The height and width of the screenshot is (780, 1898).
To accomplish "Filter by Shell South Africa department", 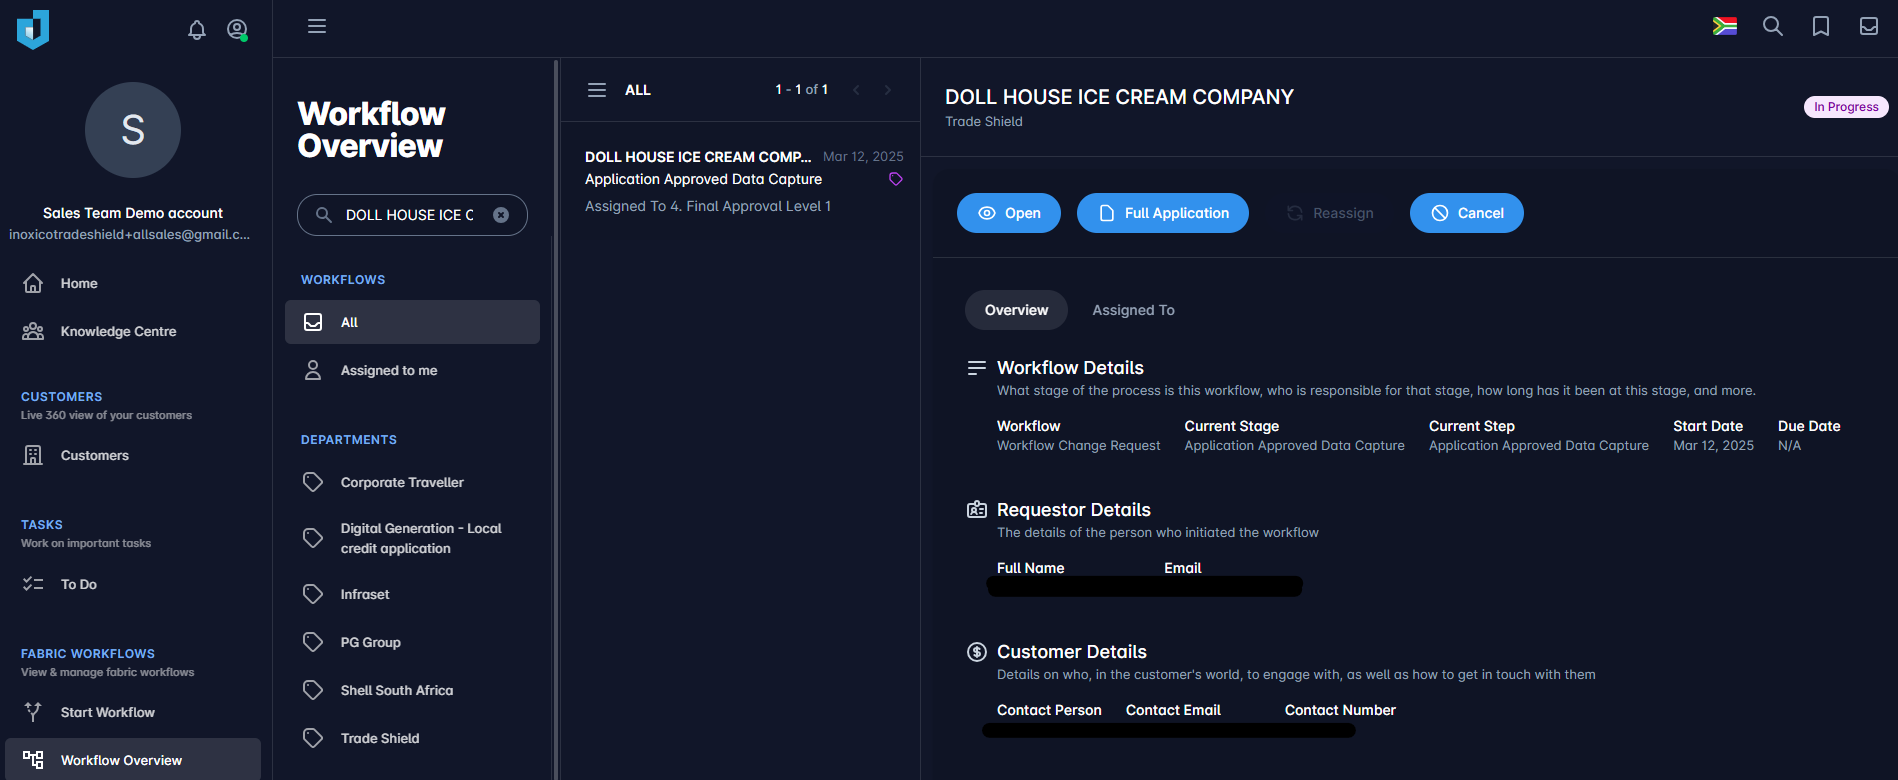I will (x=412, y=690).
